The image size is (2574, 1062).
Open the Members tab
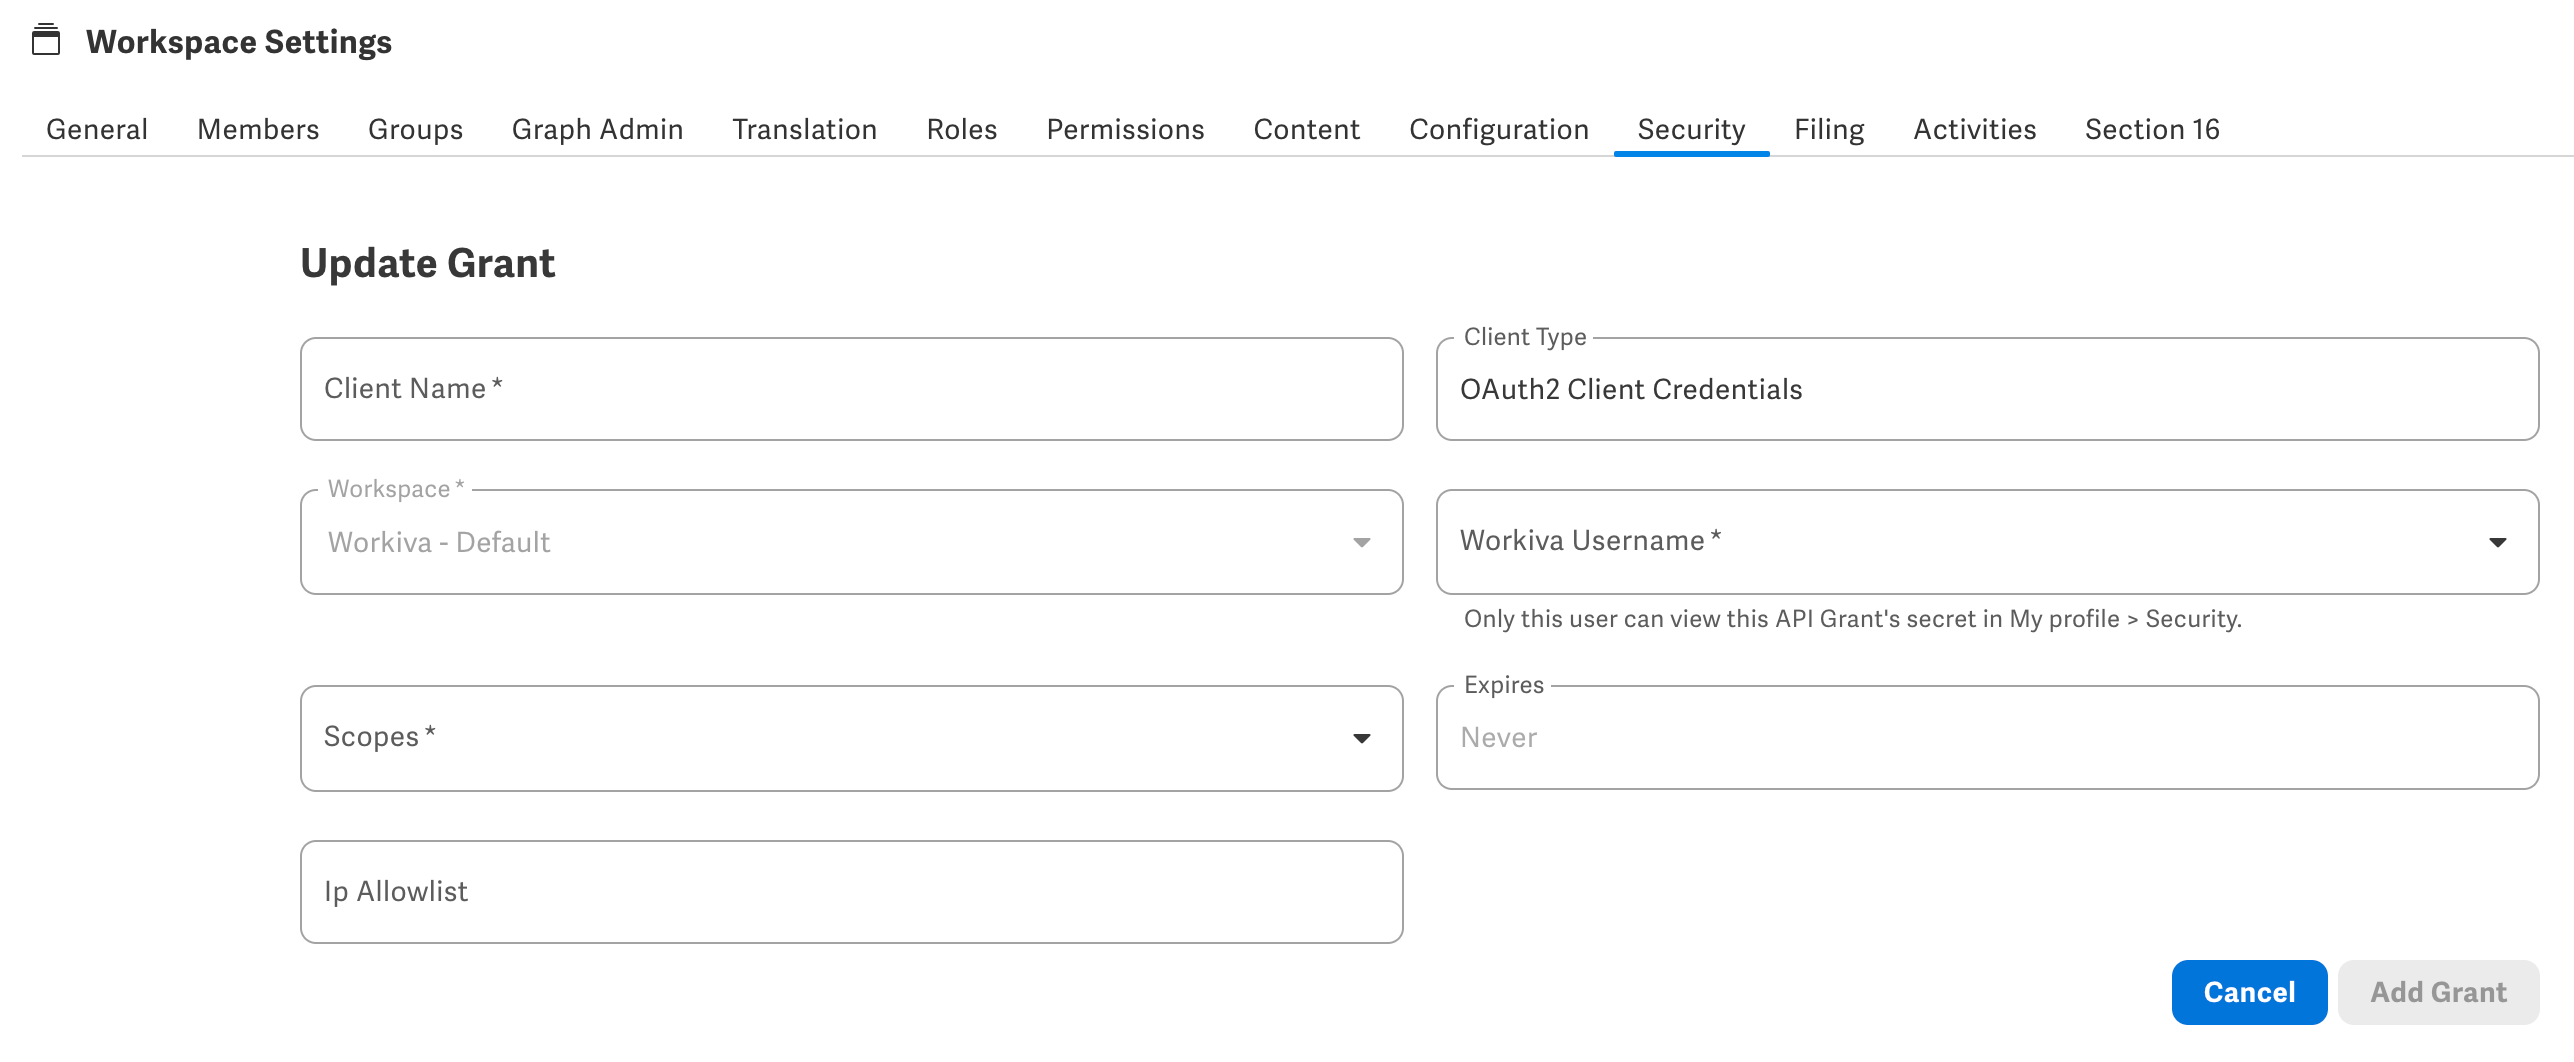coord(258,129)
